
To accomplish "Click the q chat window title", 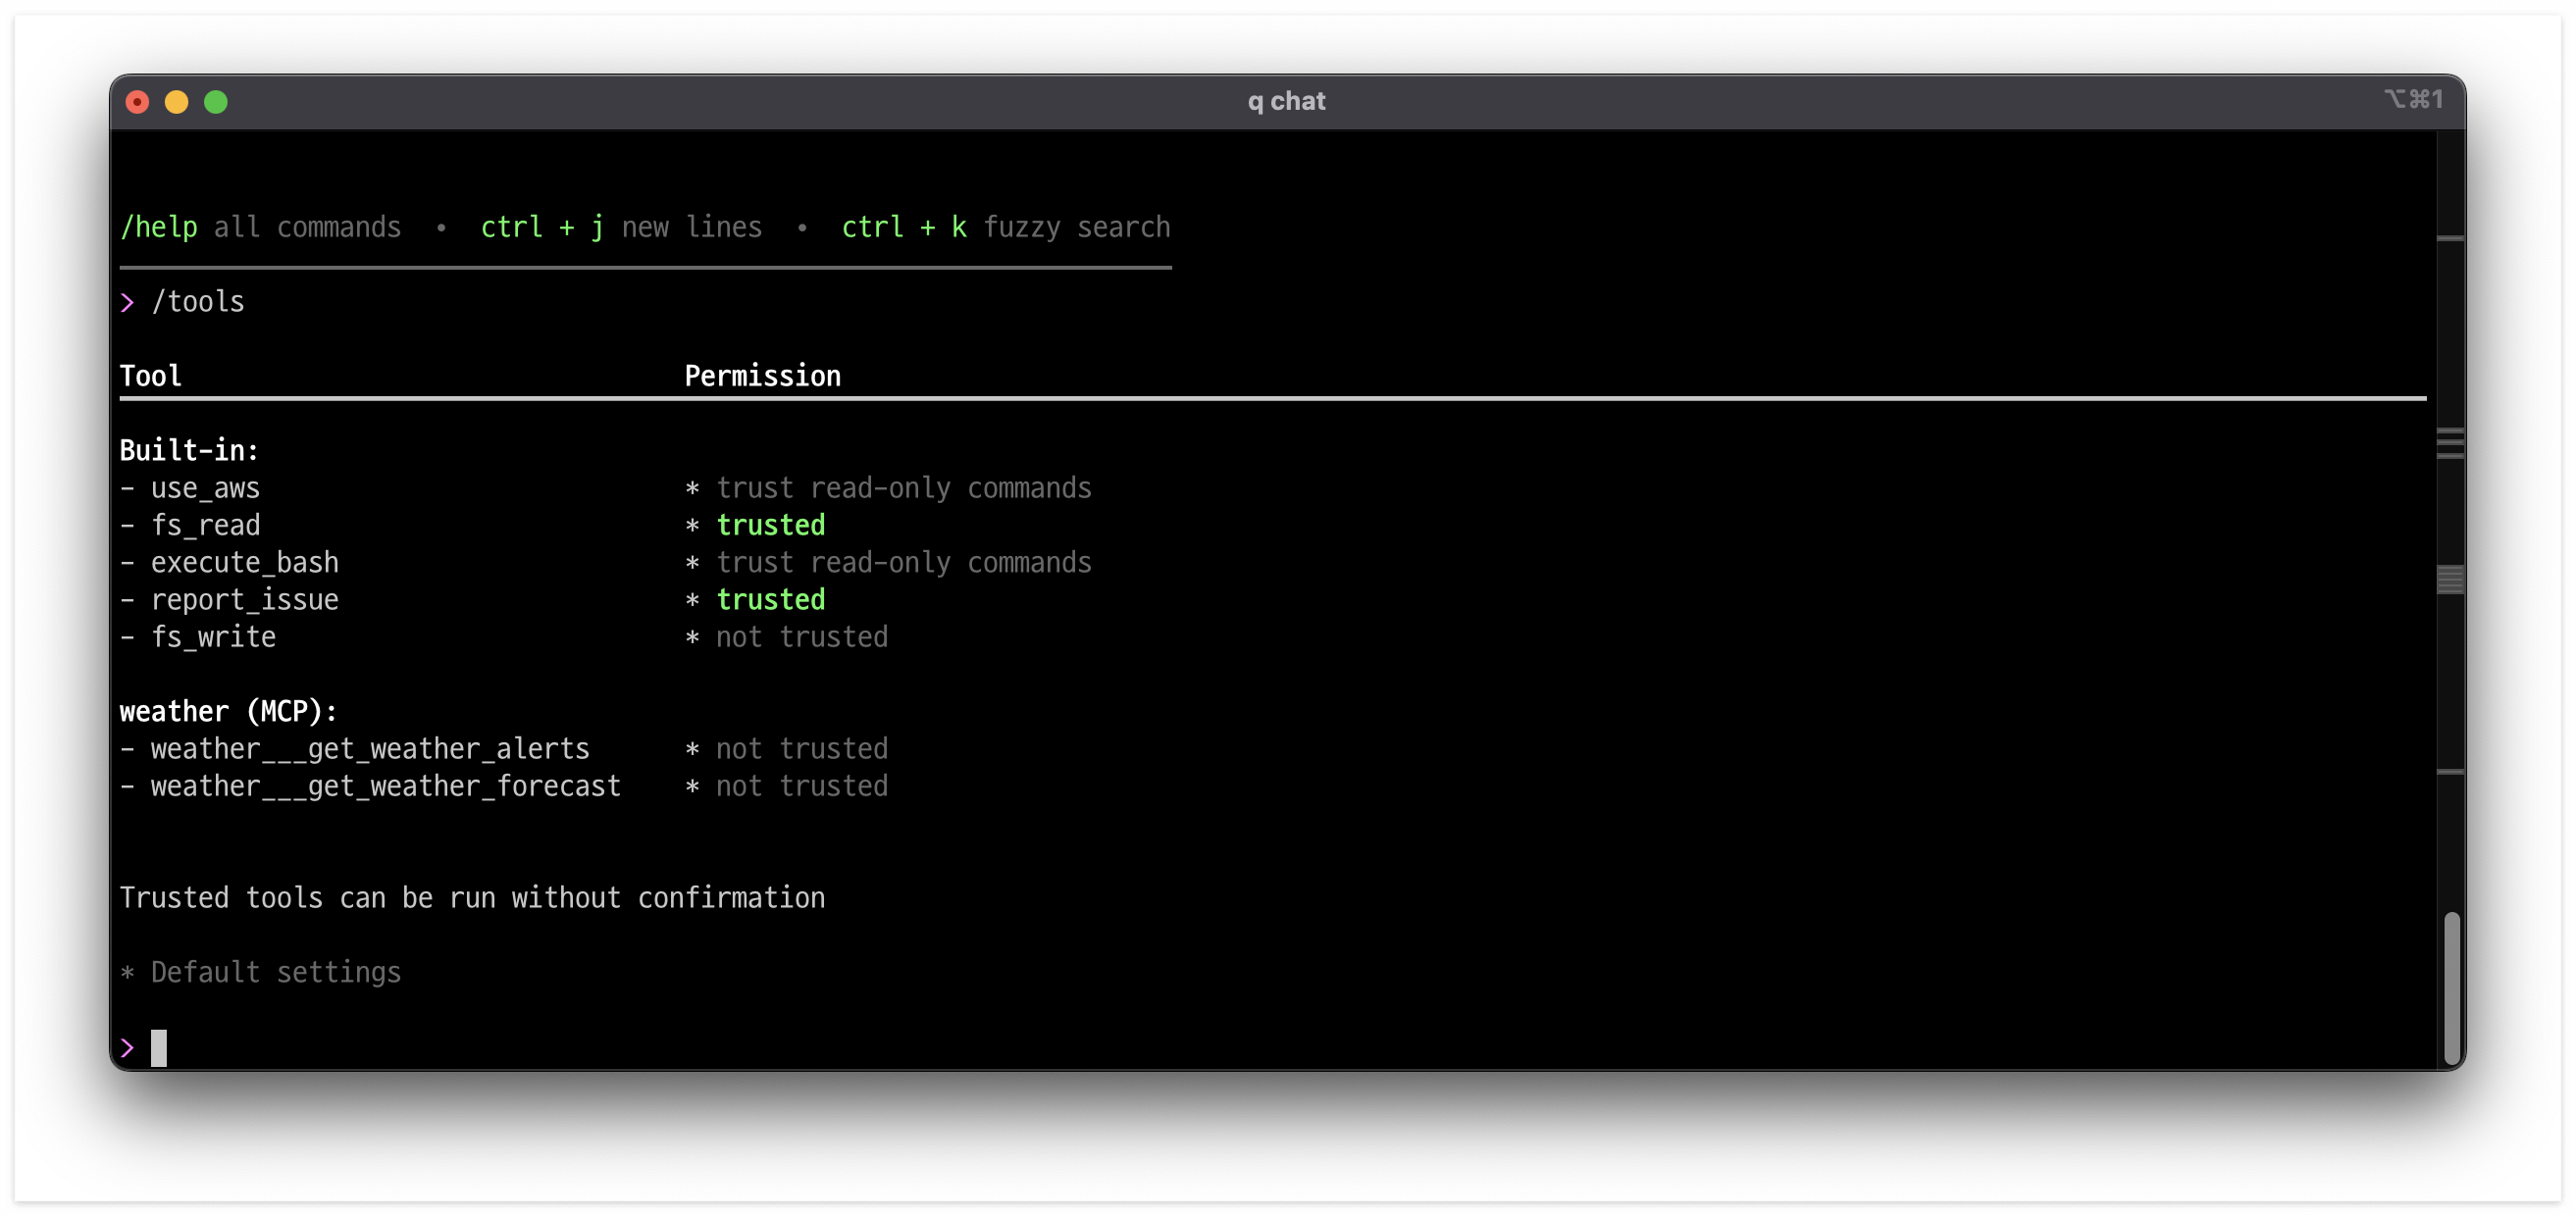I will point(1286,101).
